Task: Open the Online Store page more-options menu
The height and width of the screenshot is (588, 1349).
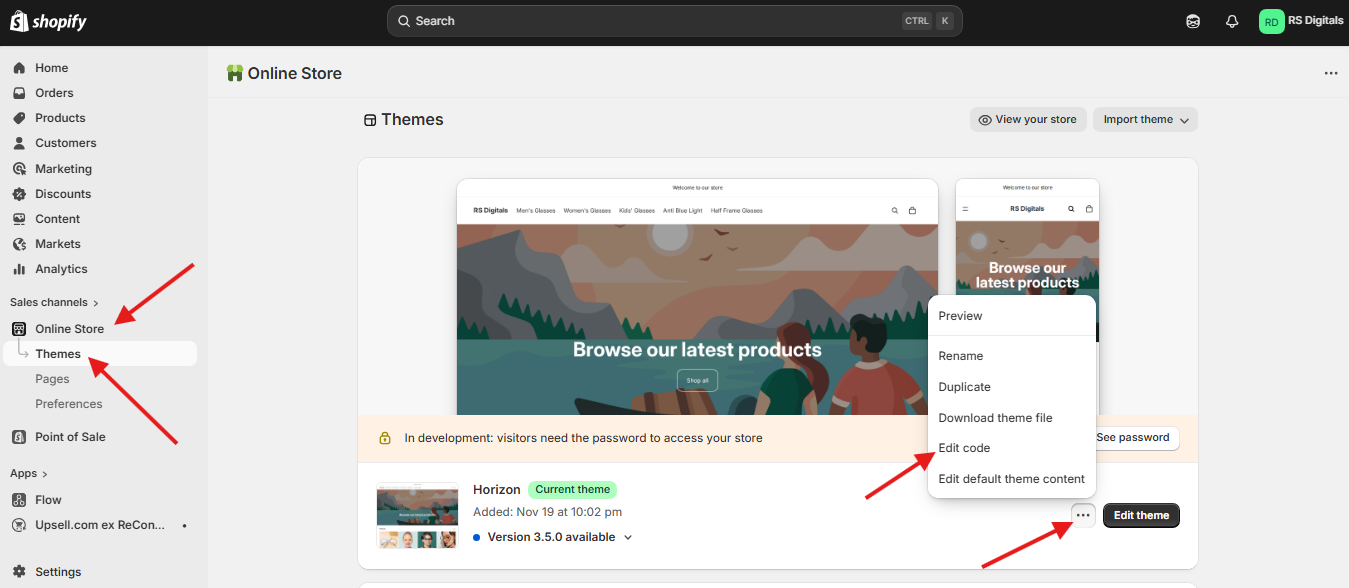Action: point(1330,73)
